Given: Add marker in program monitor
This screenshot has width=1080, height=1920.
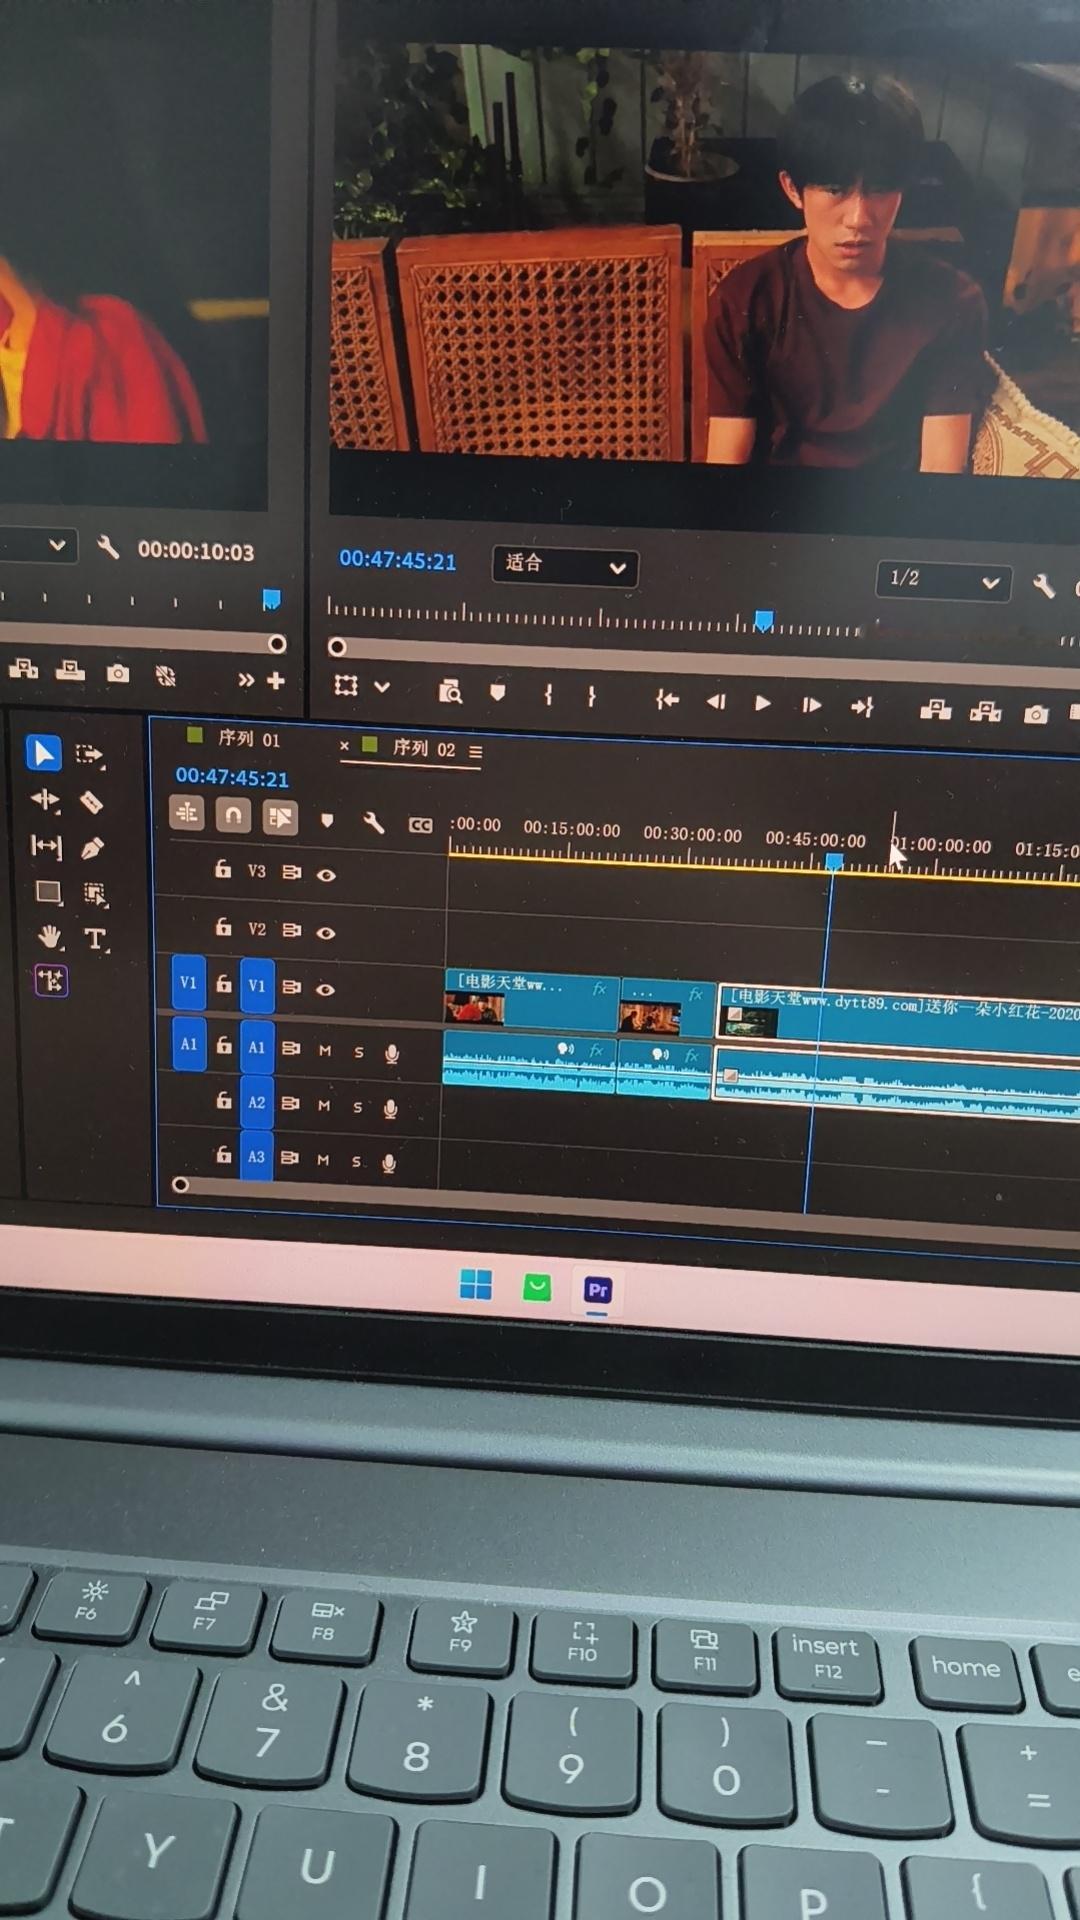Looking at the screenshot, I should [498, 693].
